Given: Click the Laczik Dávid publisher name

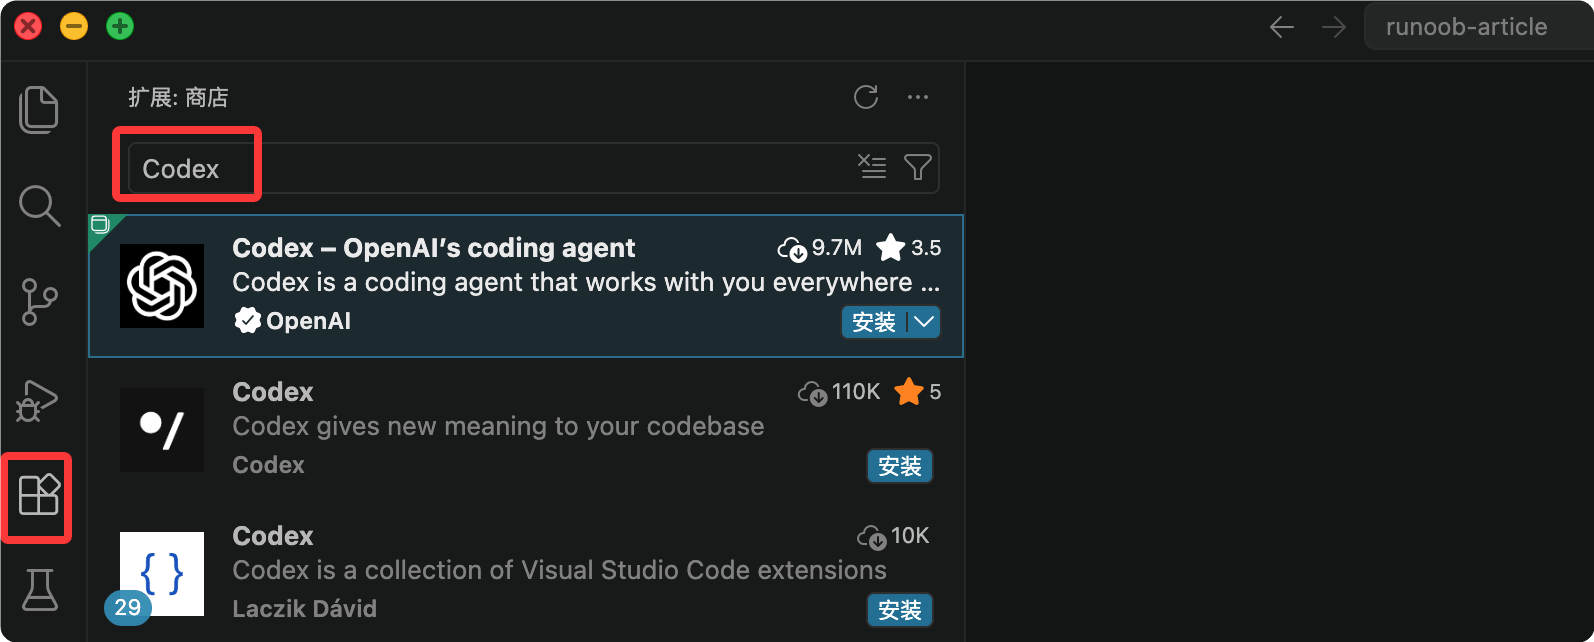Looking at the screenshot, I should tap(304, 609).
